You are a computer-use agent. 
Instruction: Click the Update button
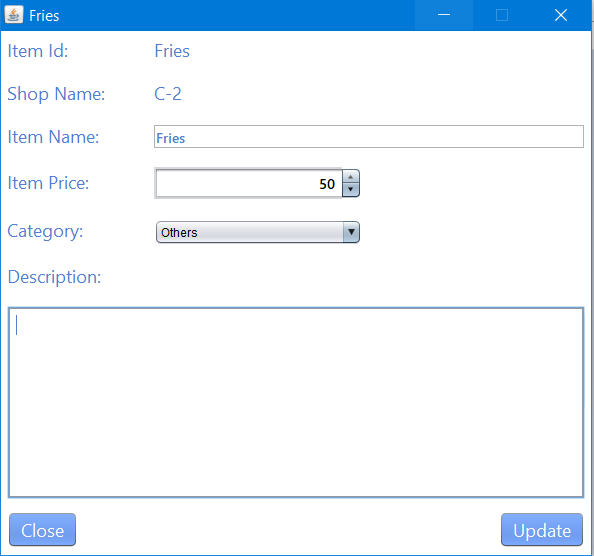542,530
